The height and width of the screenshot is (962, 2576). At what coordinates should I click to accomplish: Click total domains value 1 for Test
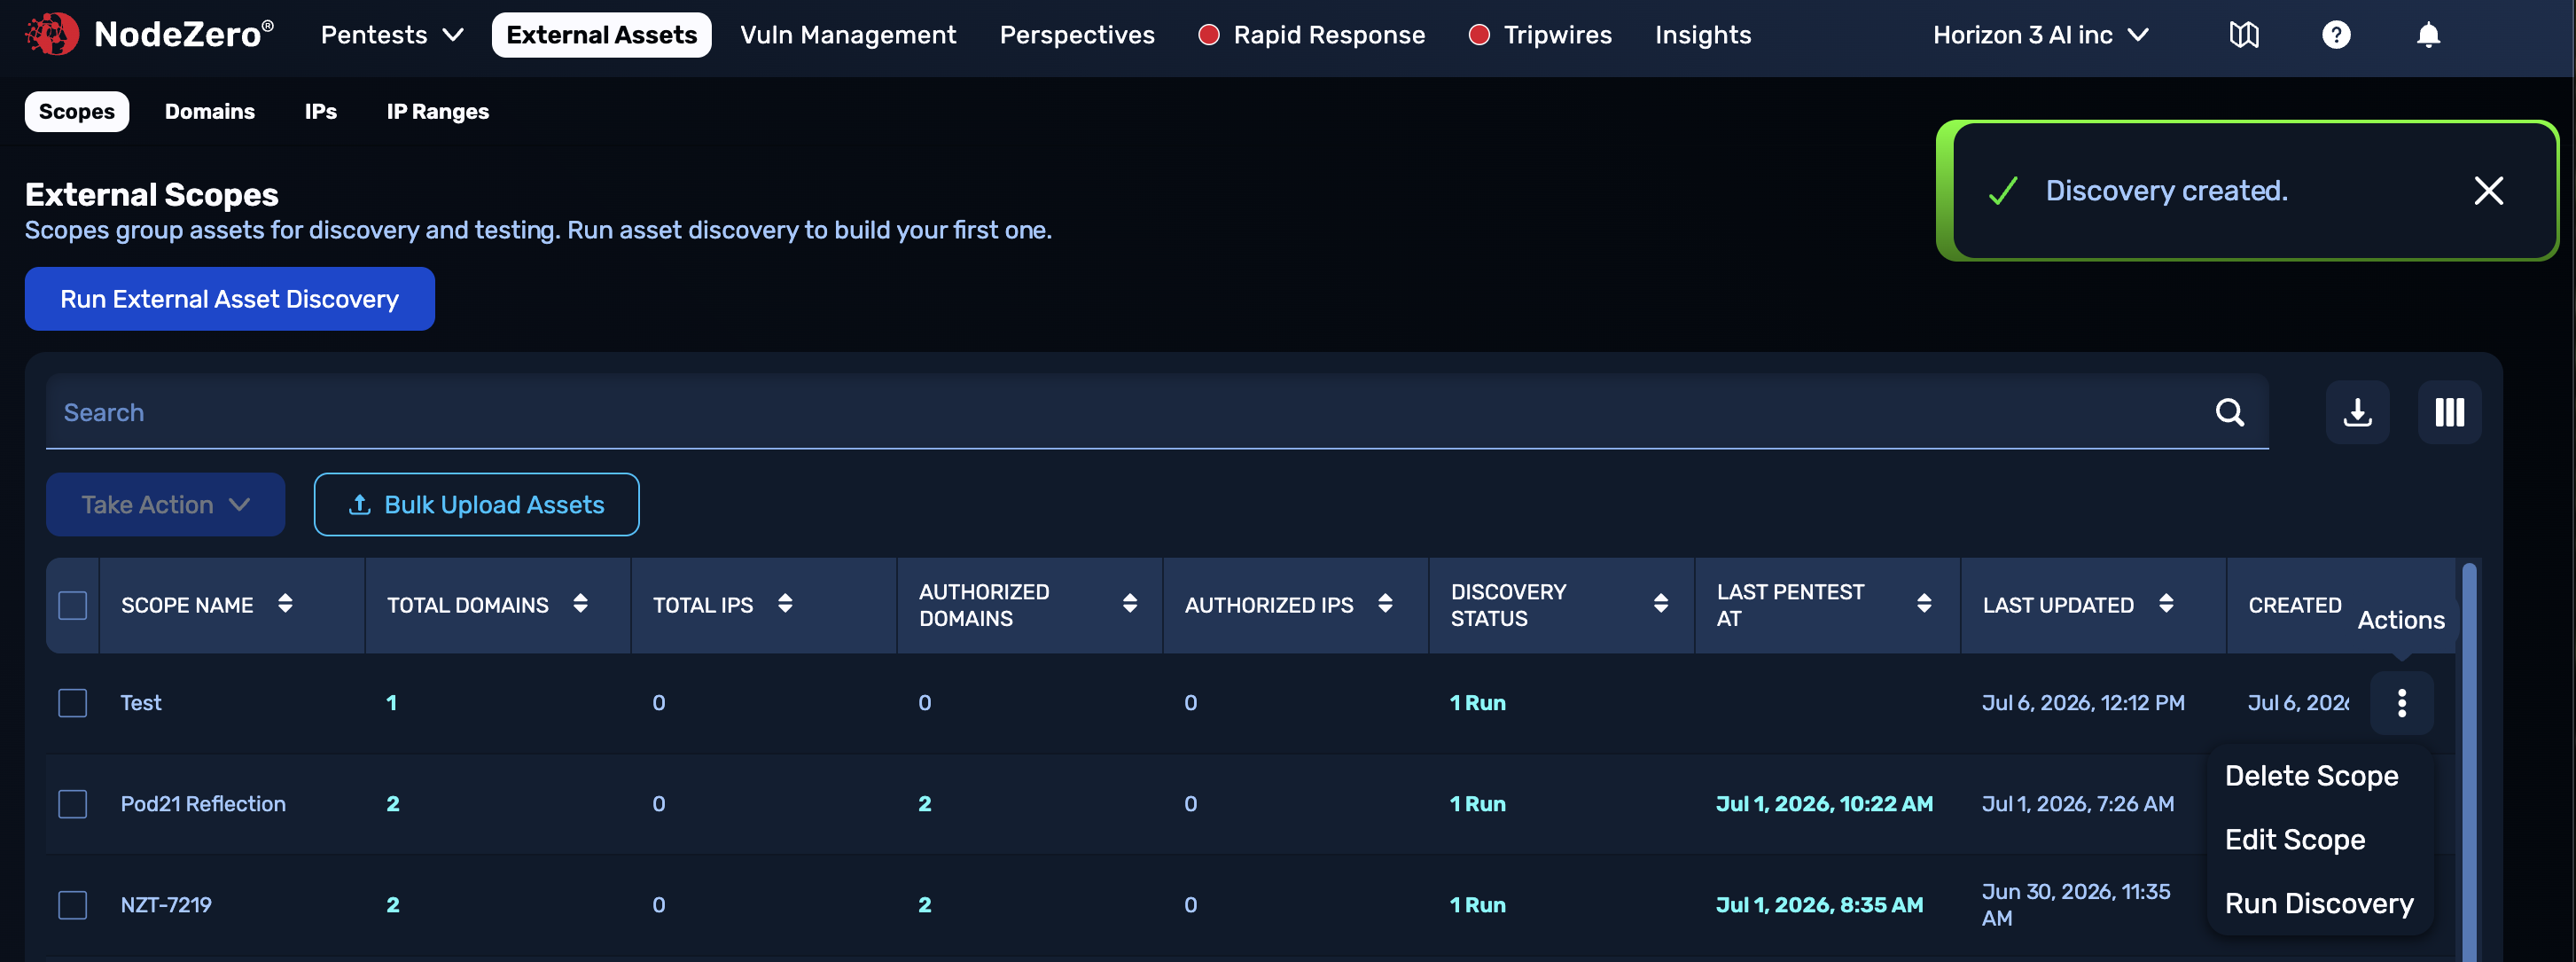click(392, 703)
